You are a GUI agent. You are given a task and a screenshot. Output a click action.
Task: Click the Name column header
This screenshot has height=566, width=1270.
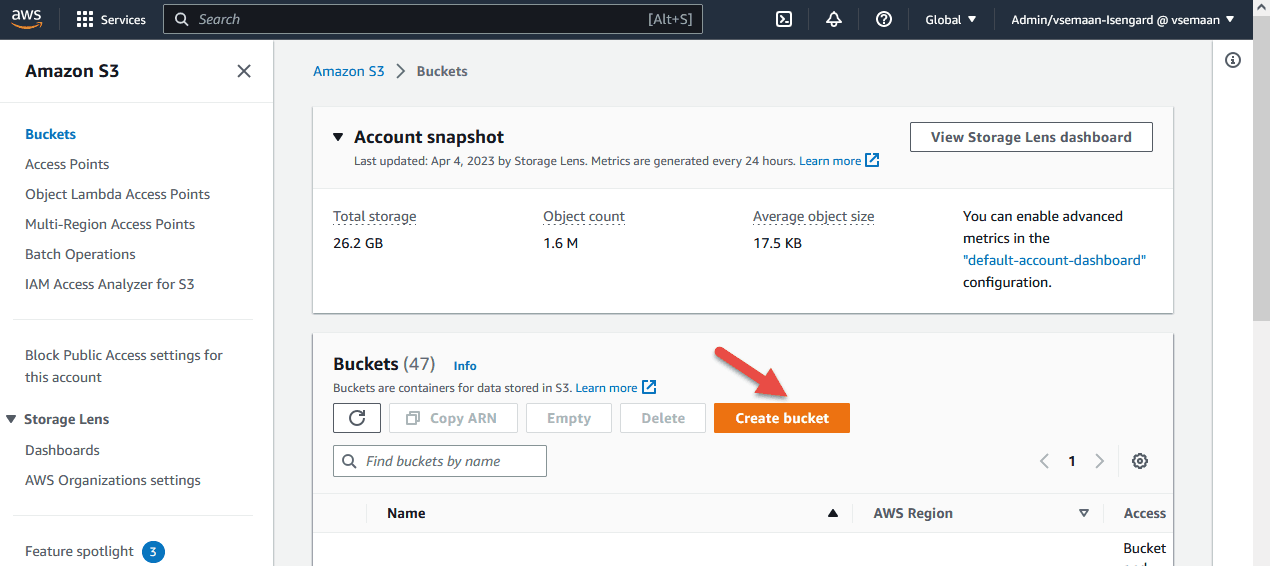[406, 513]
